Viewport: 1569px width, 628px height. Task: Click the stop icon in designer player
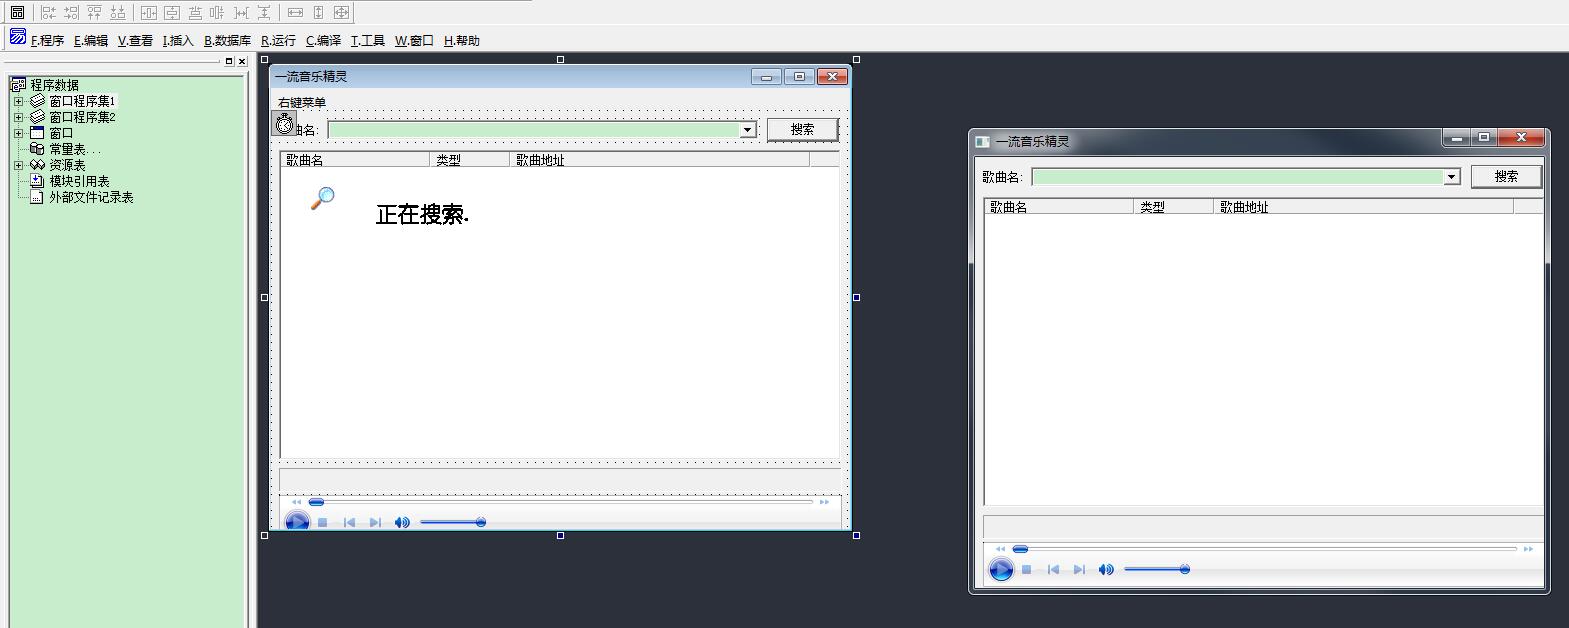(x=323, y=522)
